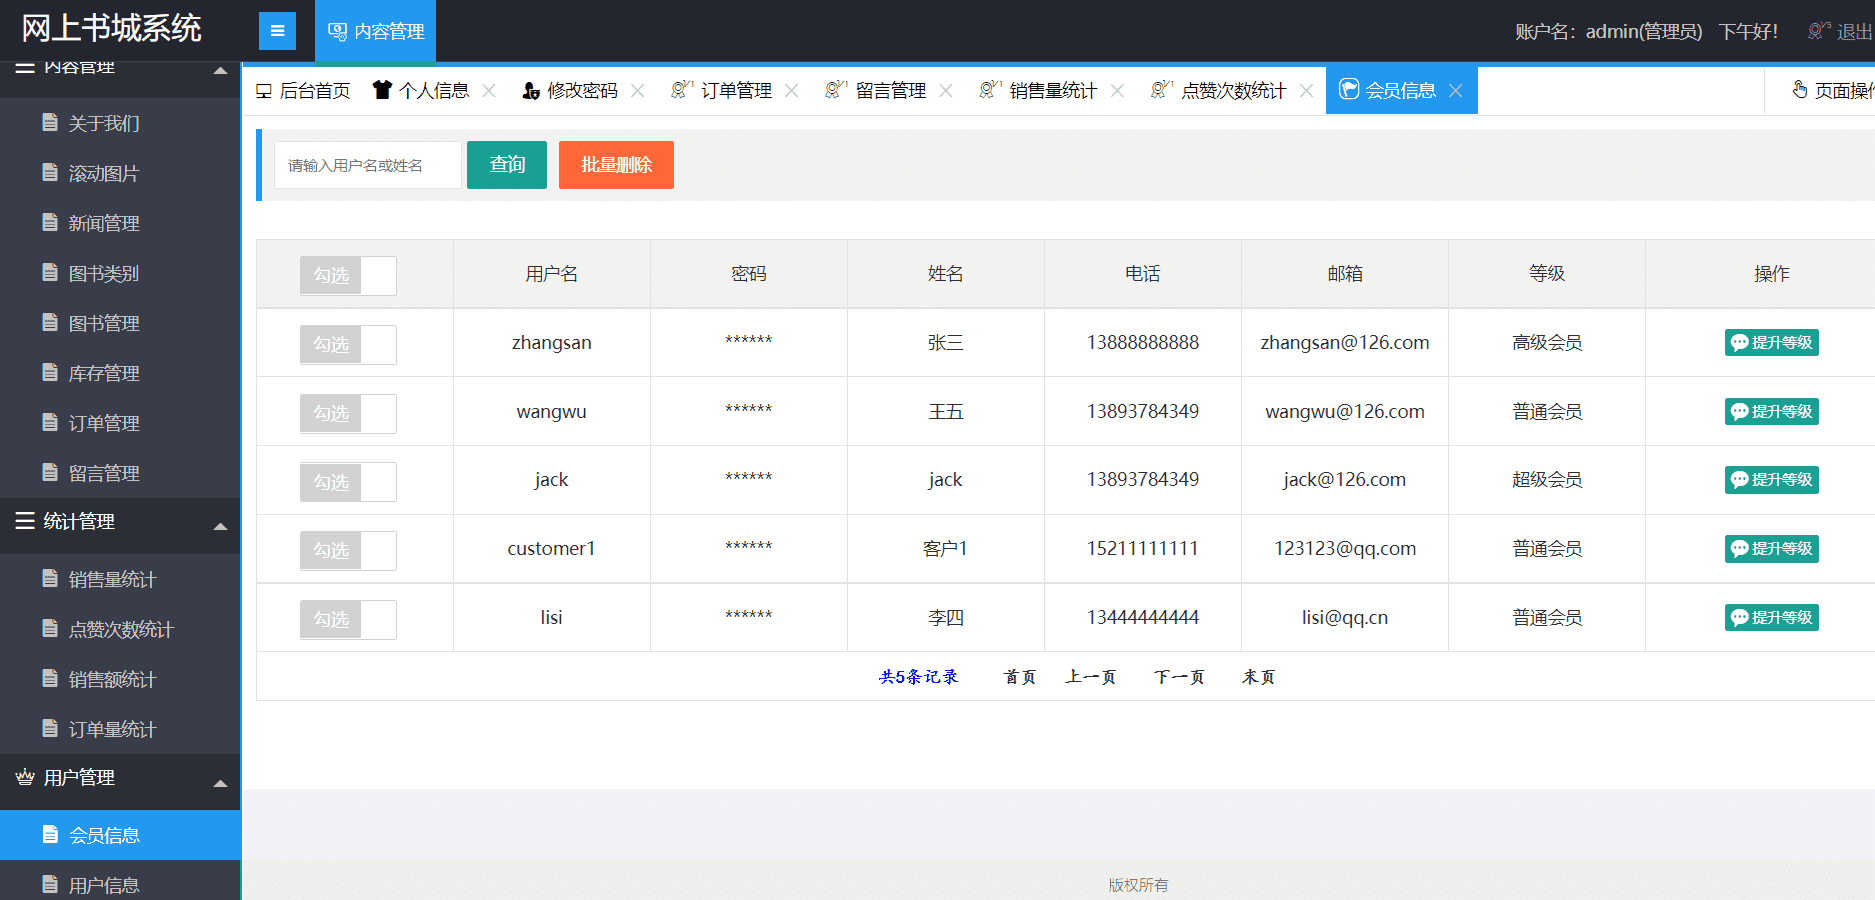The height and width of the screenshot is (900, 1875).
Task: Close the 销售量统计 tab
Action: [x=1117, y=91]
